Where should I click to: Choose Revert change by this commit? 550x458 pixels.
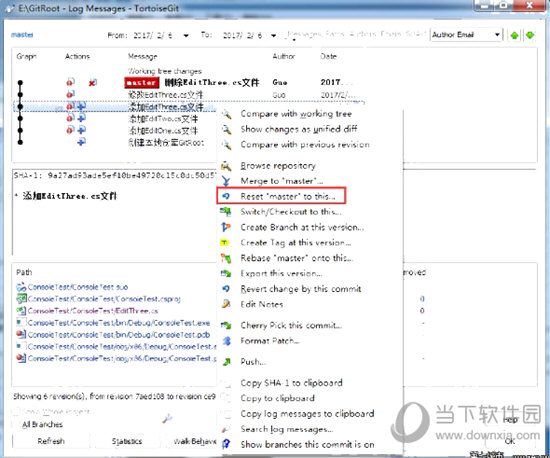(301, 289)
